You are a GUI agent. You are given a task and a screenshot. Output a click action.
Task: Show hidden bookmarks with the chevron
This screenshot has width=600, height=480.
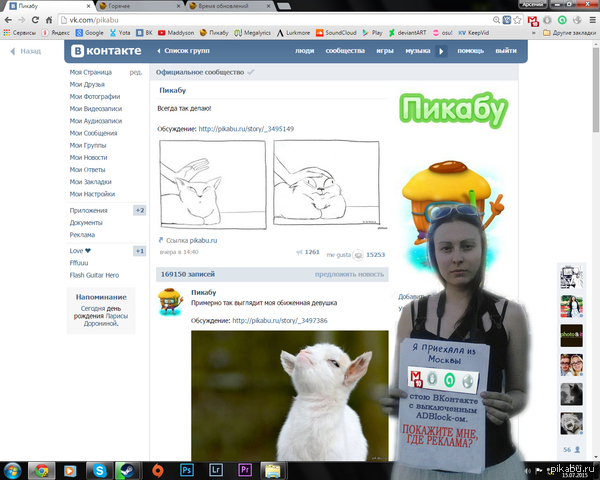tap(534, 33)
